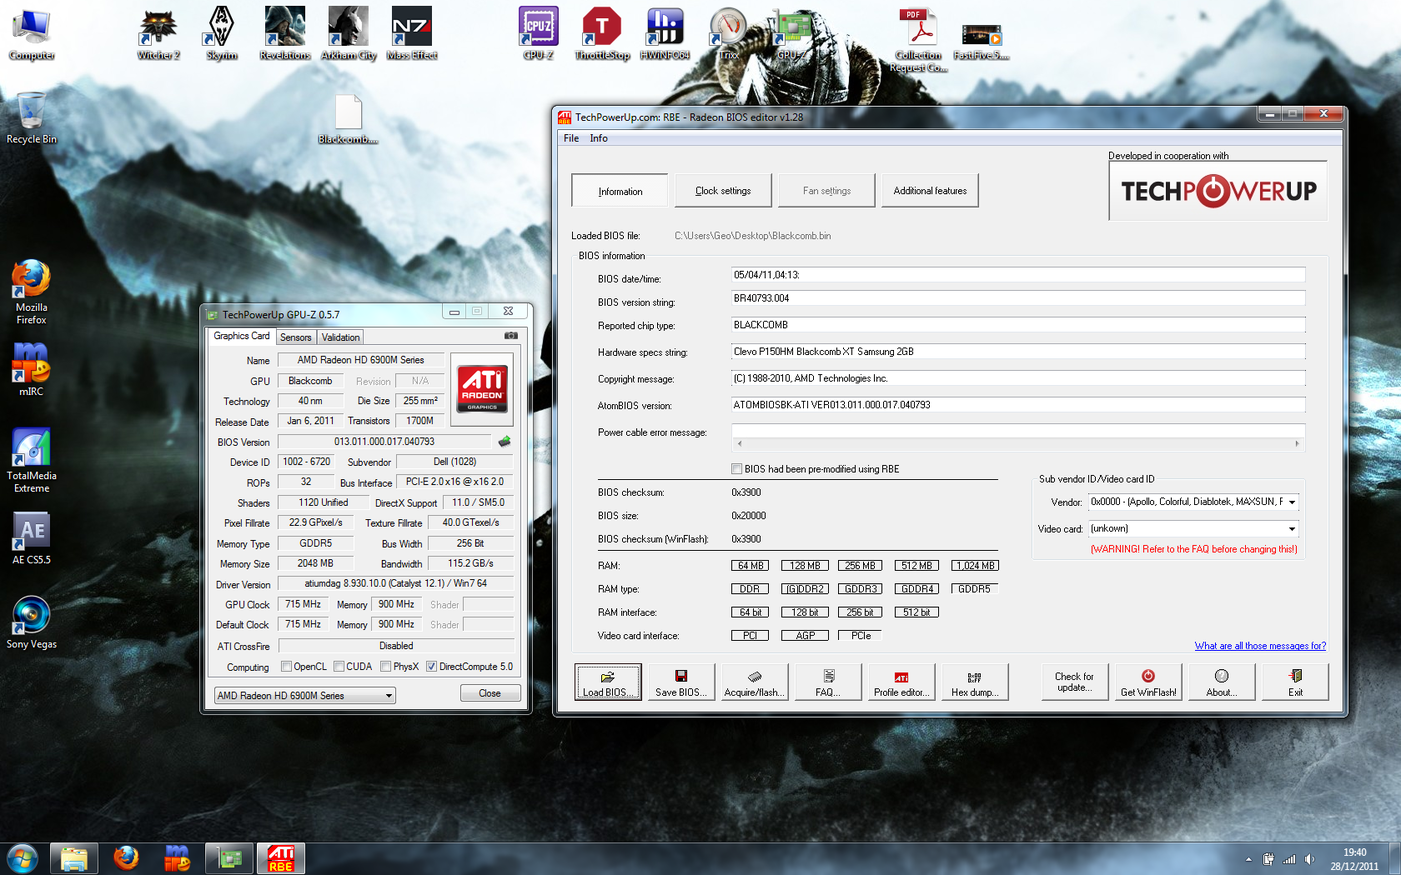The height and width of the screenshot is (875, 1401).
Task: Show hidden system tray icons
Action: click(x=1248, y=859)
